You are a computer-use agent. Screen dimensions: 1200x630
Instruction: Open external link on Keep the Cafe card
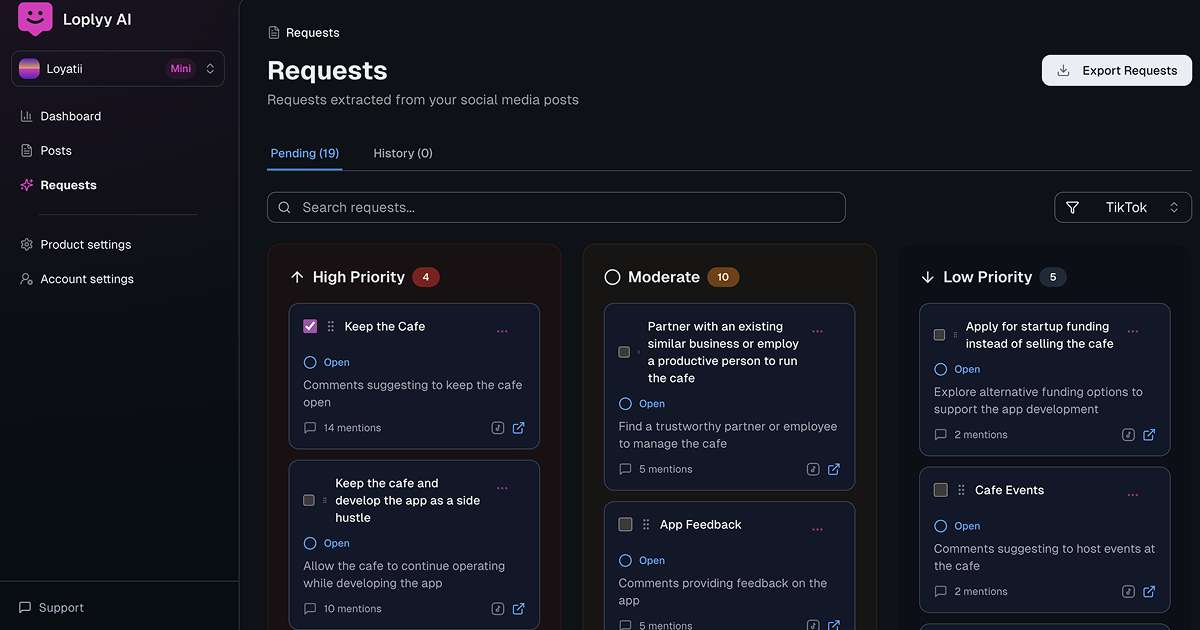coord(518,428)
